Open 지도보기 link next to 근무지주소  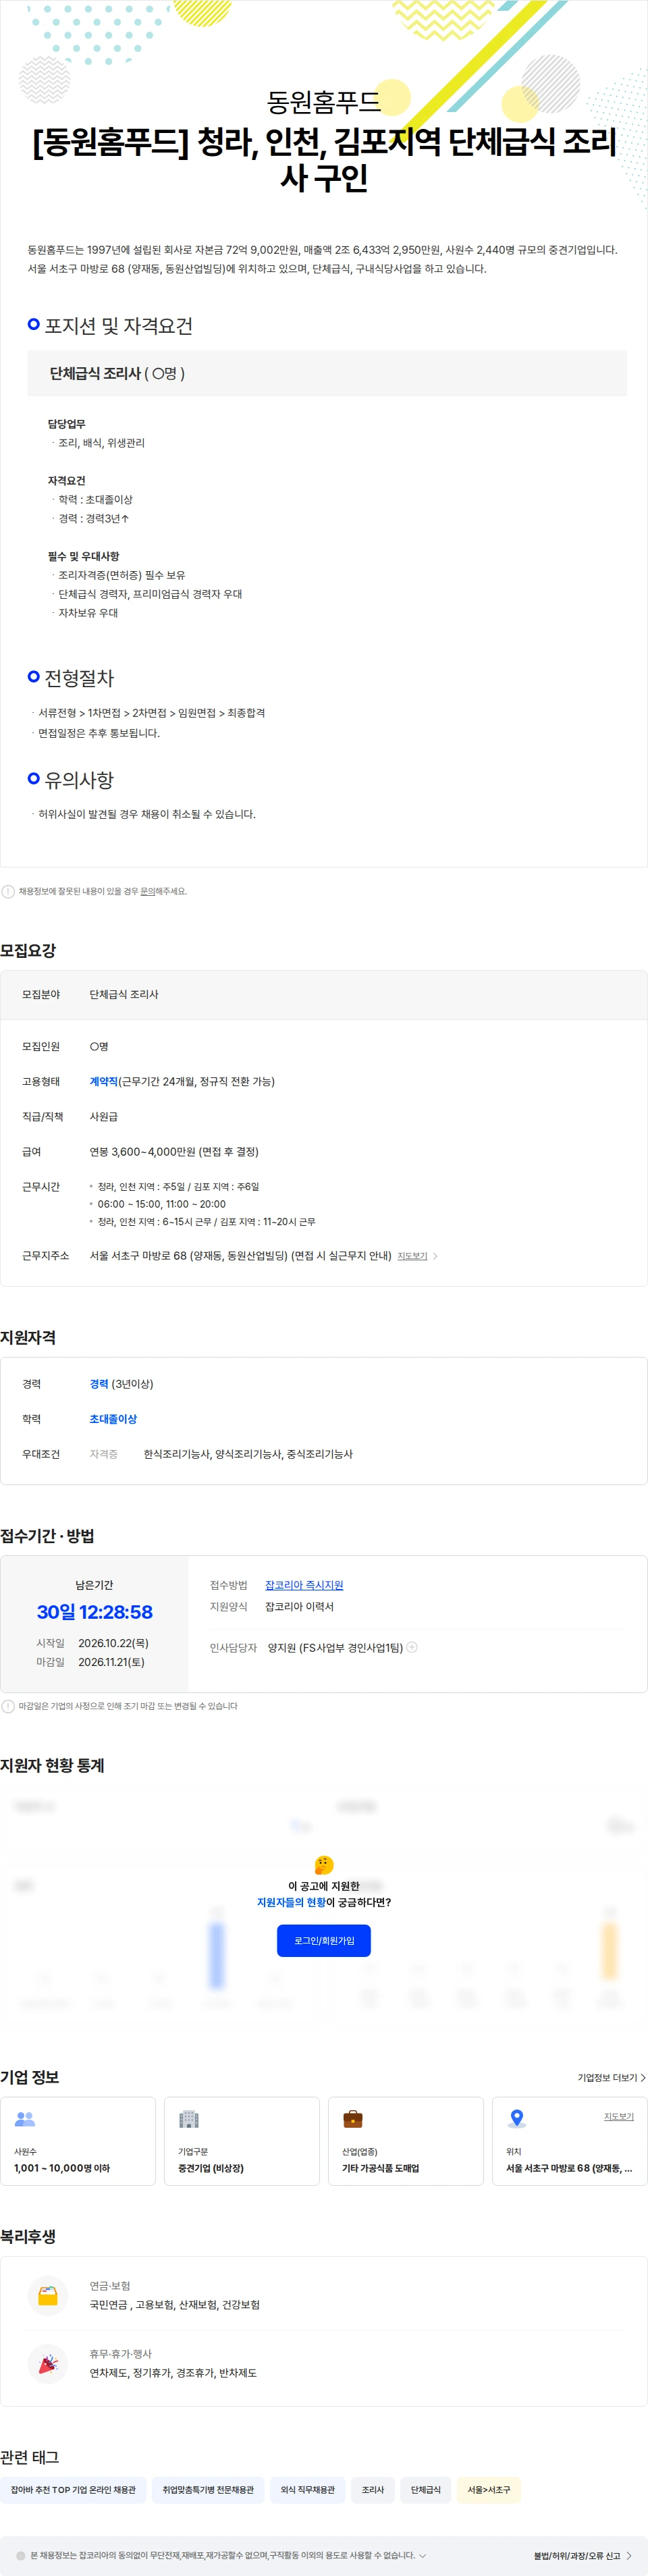(412, 1256)
